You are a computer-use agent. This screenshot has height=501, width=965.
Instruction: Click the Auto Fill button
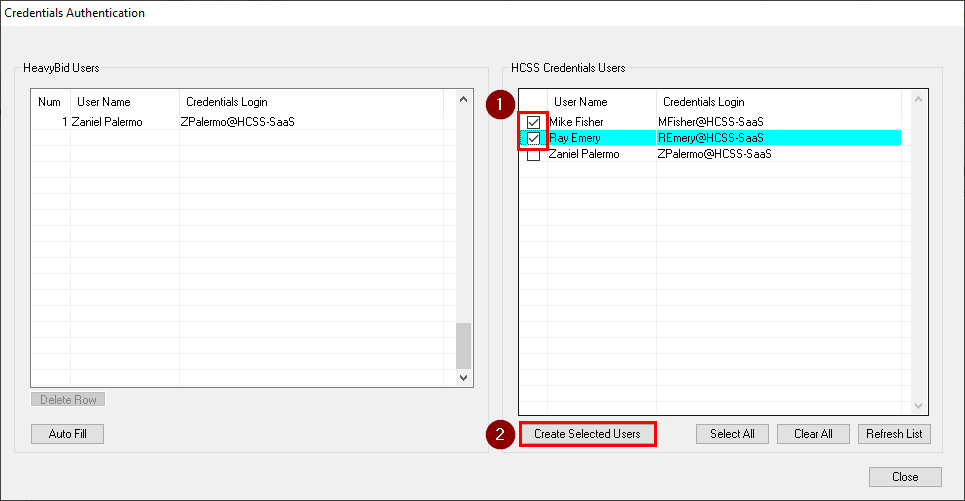(x=68, y=434)
